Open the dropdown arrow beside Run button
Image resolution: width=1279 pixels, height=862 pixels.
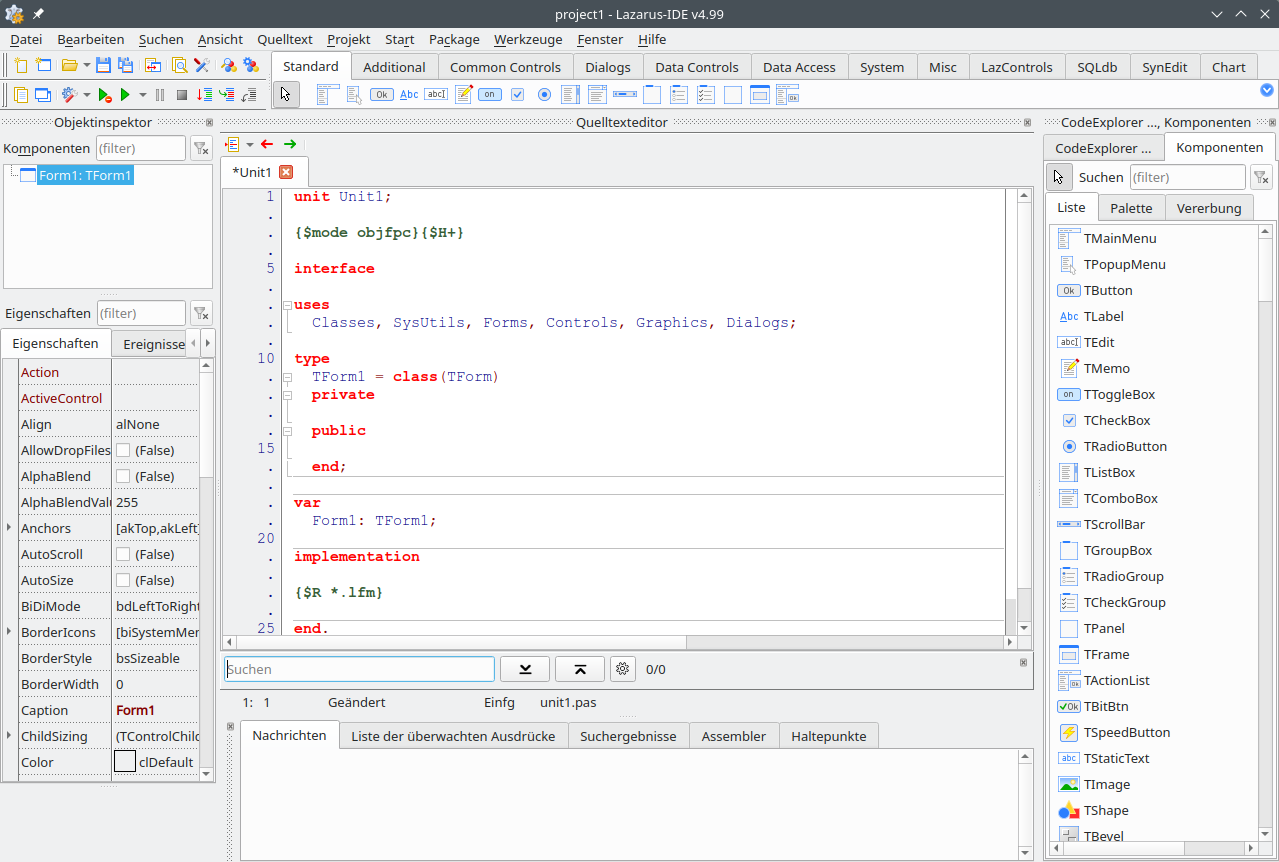coord(142,95)
